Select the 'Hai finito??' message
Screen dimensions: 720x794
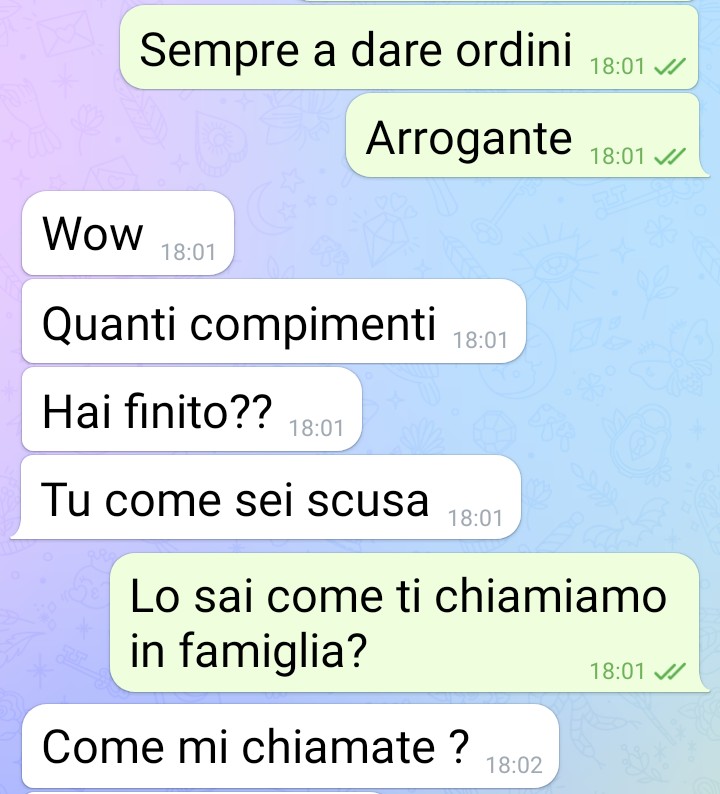pos(191,409)
